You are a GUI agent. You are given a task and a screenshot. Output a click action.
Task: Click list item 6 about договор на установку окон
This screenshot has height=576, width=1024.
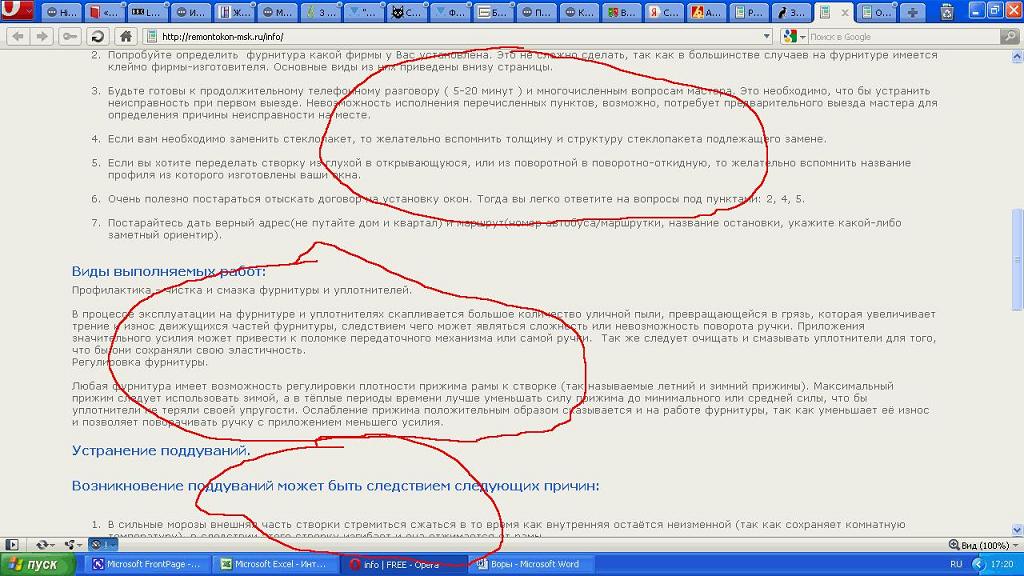456,199
